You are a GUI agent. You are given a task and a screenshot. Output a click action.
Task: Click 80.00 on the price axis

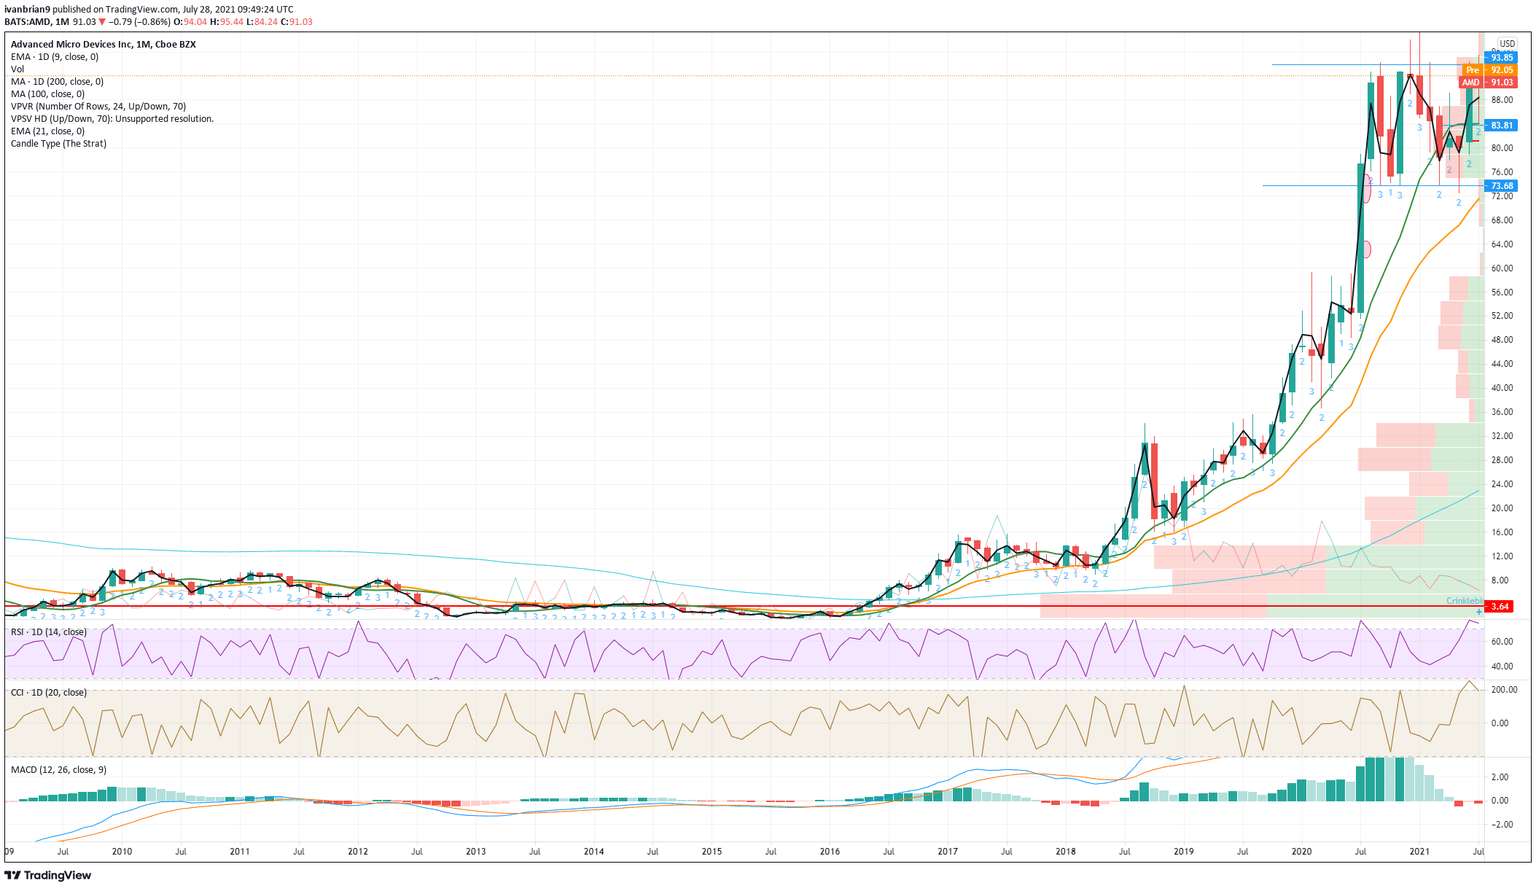[x=1502, y=148]
